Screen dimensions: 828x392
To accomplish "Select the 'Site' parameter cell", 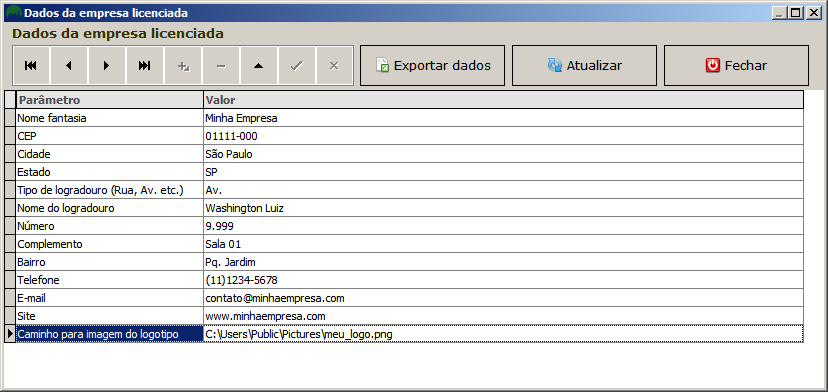I will pos(110,316).
